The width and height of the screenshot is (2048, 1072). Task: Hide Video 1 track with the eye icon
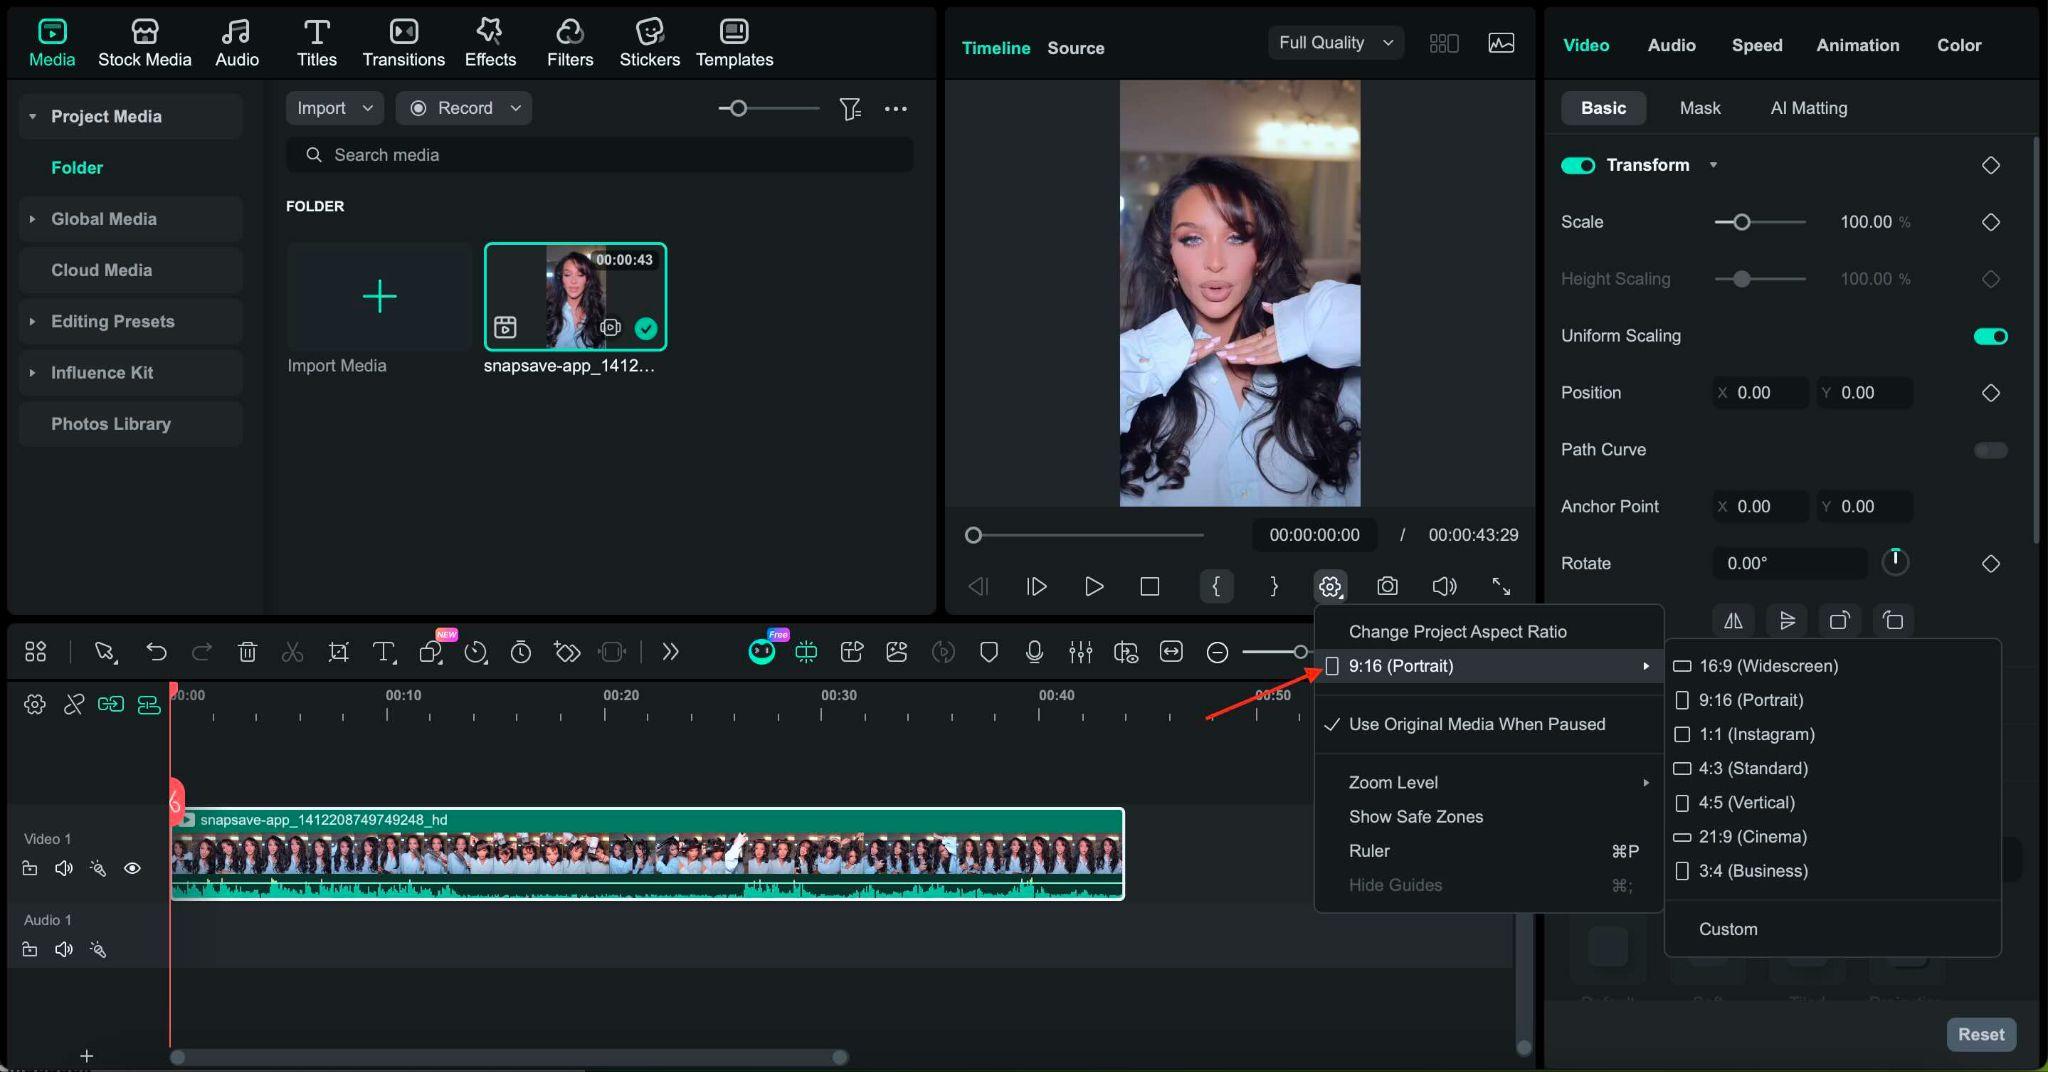(133, 868)
